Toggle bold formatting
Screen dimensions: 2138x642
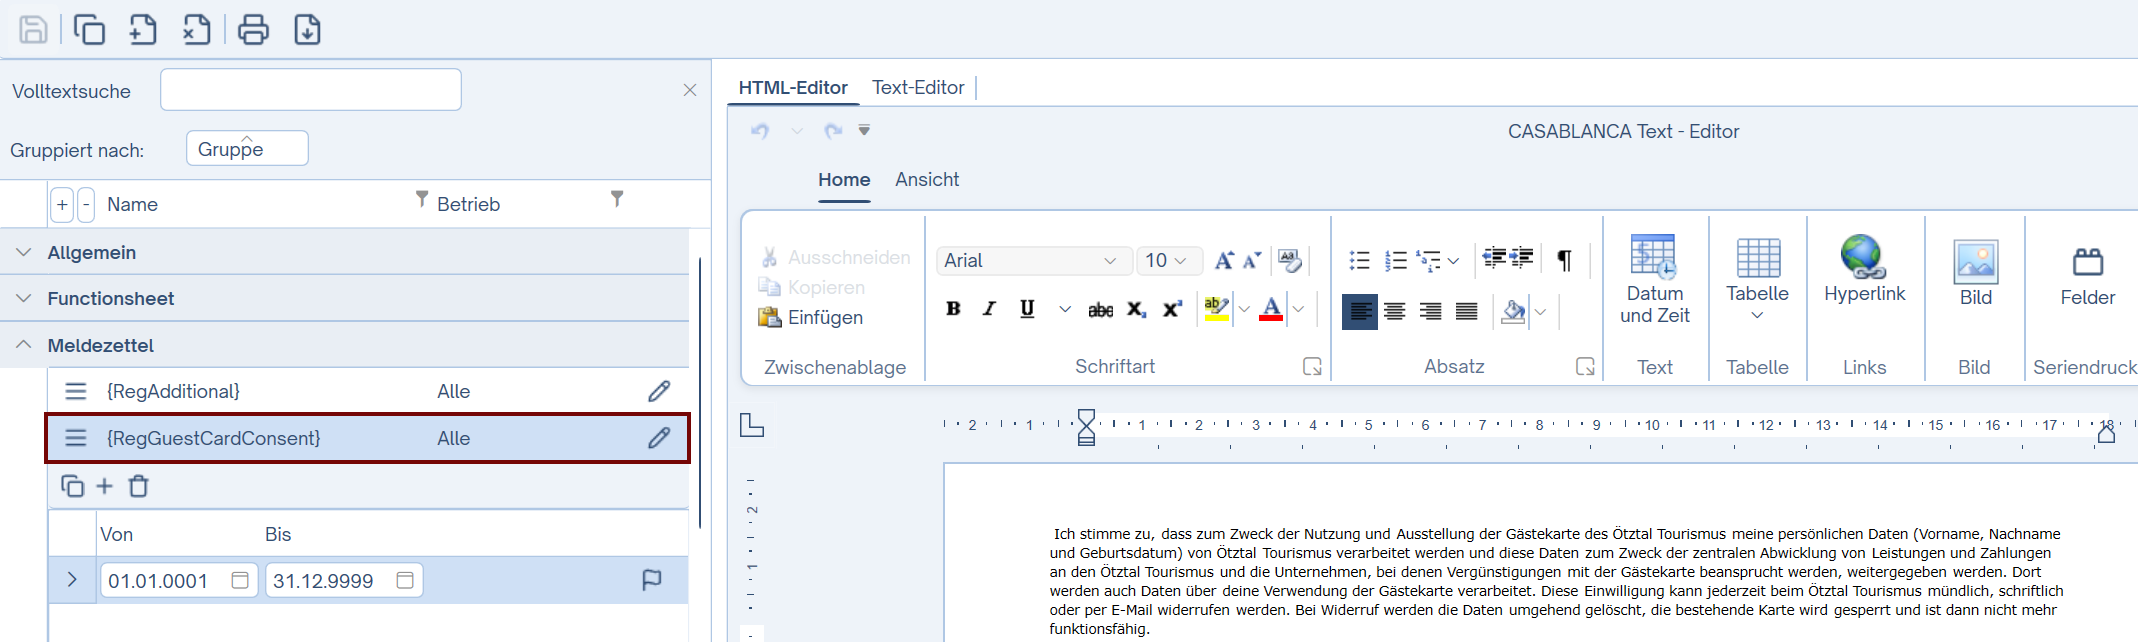[953, 309]
